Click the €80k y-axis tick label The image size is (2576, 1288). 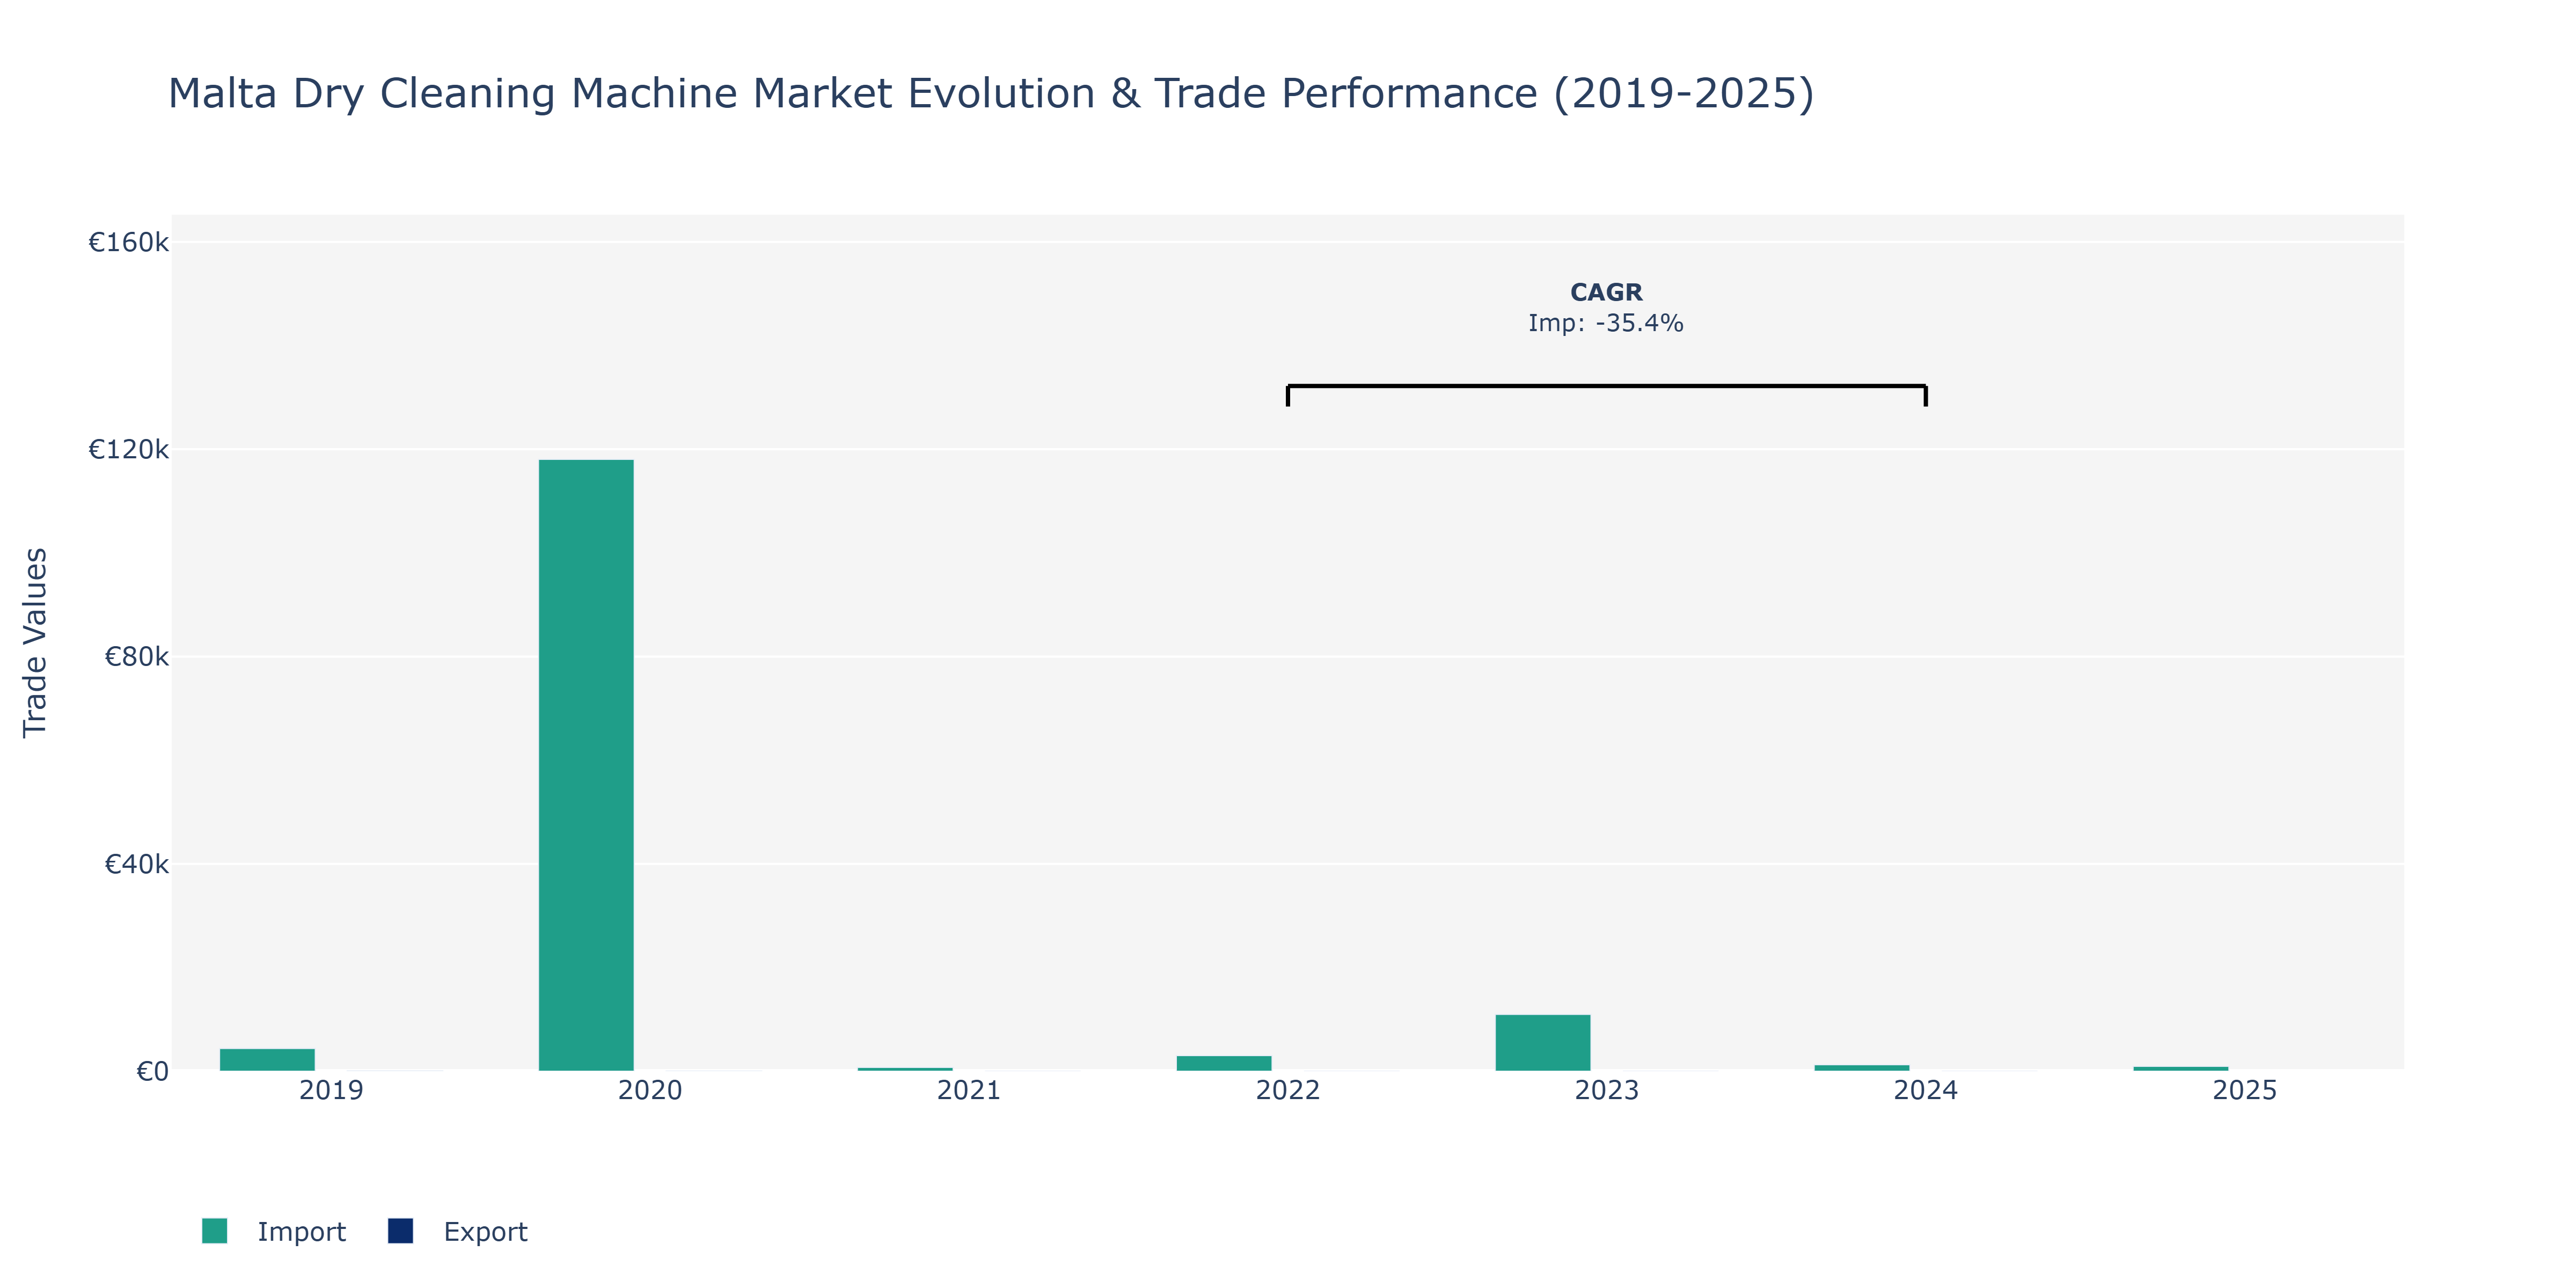(x=137, y=657)
